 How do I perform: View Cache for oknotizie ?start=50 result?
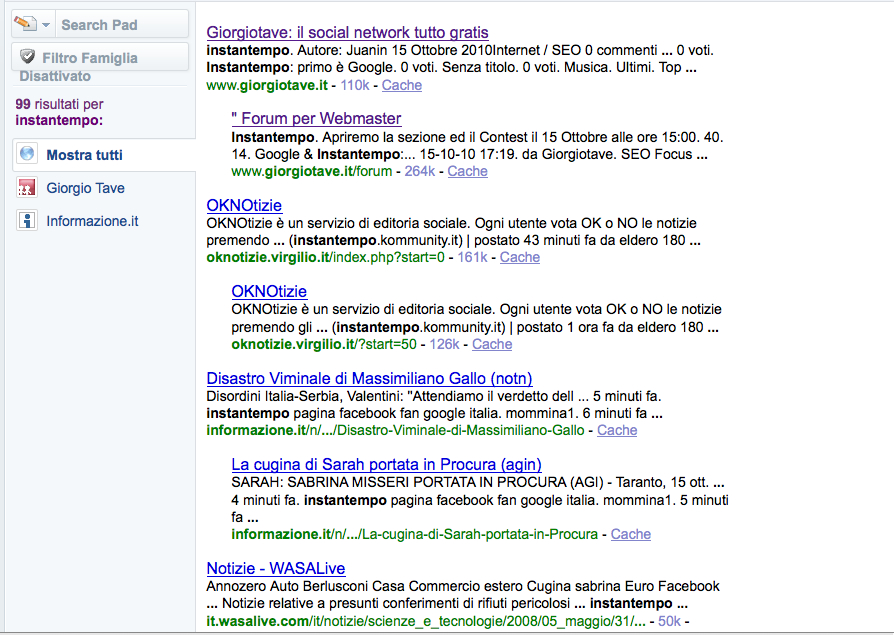pos(491,344)
